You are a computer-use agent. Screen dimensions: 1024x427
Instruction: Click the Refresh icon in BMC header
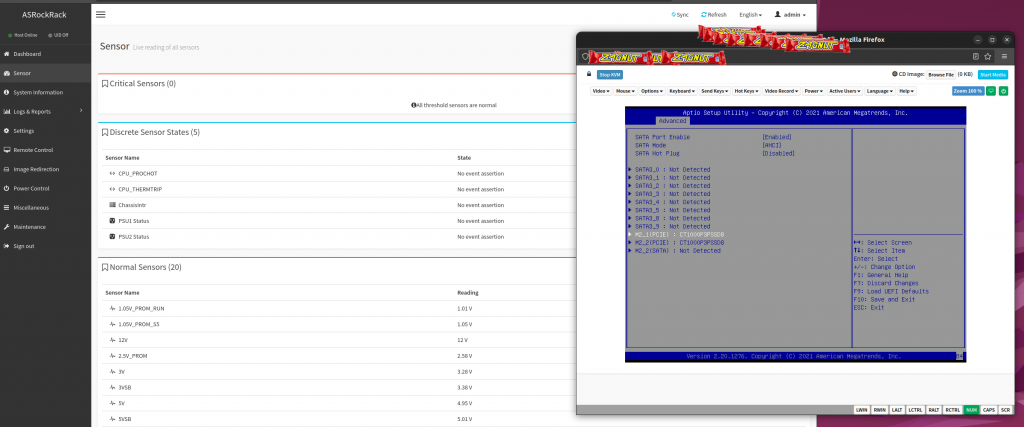703,14
